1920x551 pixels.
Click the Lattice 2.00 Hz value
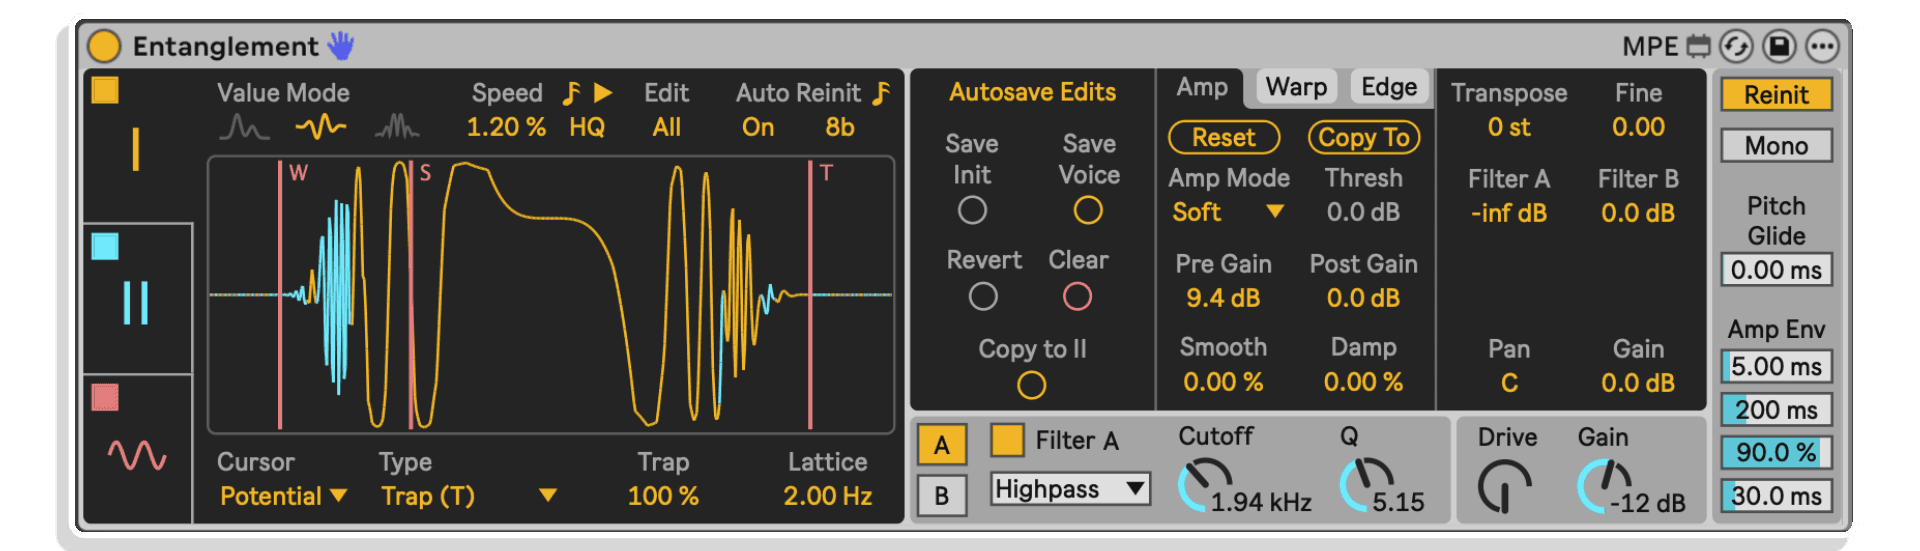[x=828, y=496]
